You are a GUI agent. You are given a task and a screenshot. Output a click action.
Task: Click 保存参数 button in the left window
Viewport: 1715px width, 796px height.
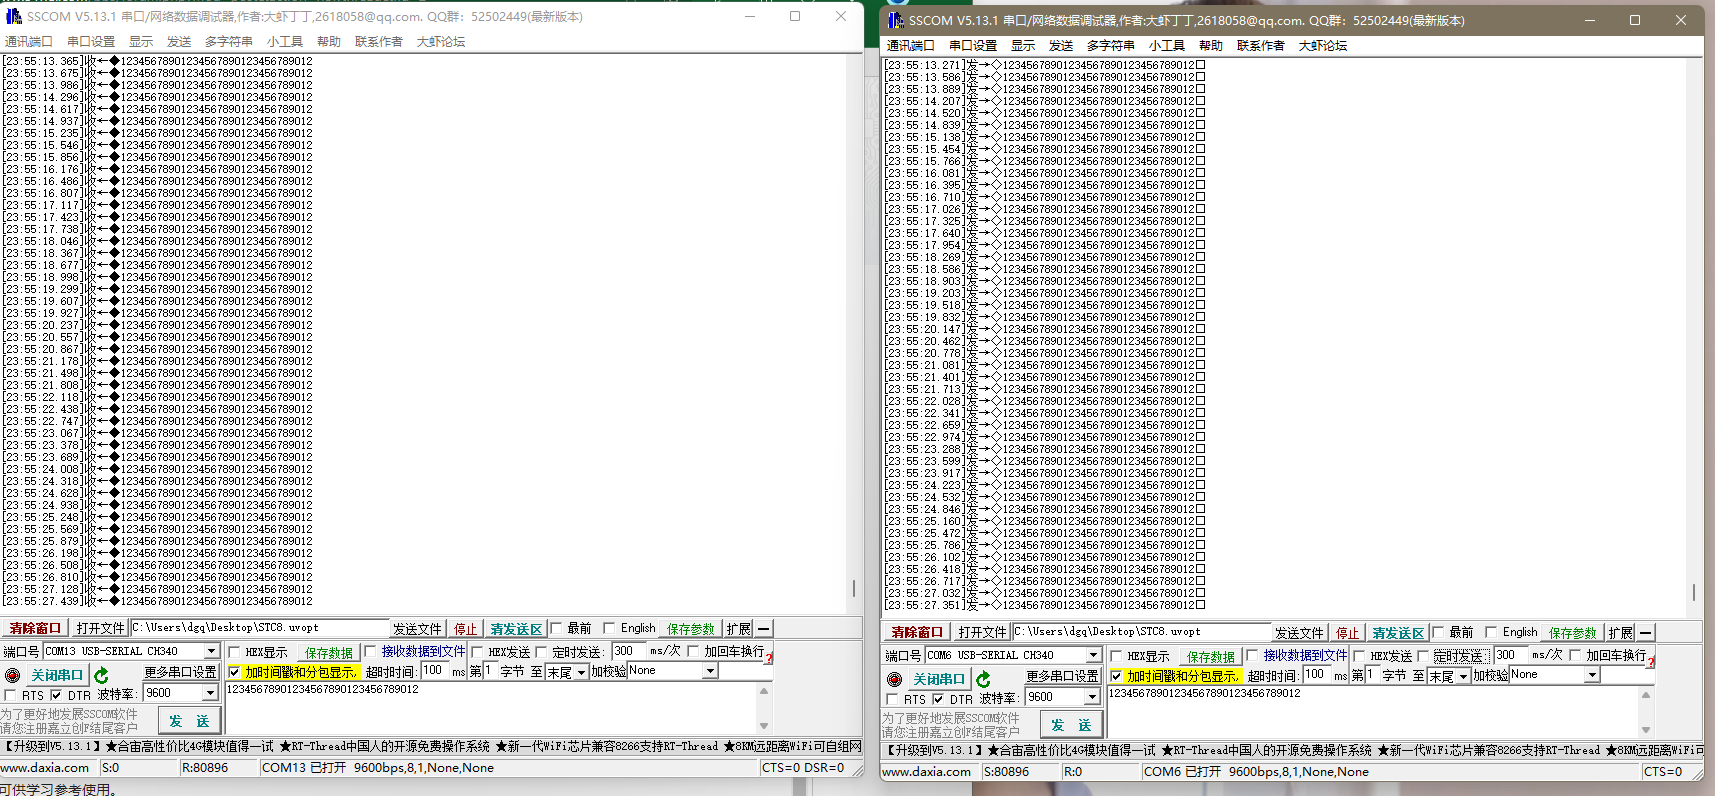point(691,629)
